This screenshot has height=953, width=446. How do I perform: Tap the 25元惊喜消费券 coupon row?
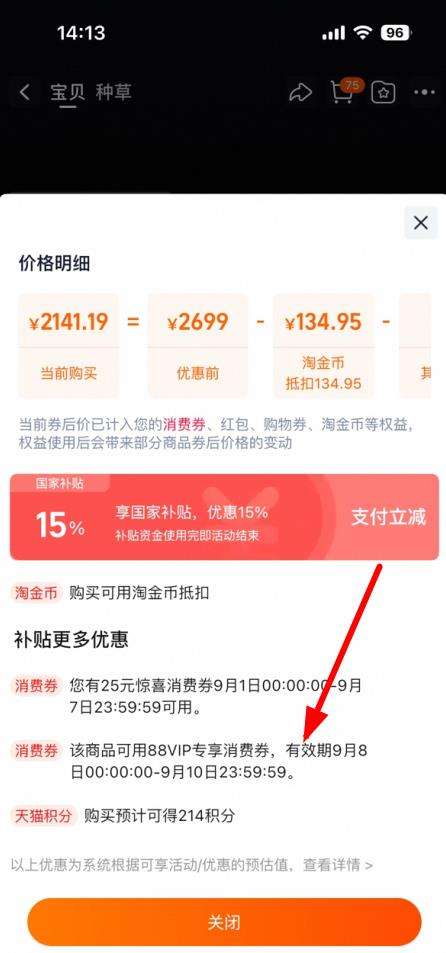(x=188, y=697)
